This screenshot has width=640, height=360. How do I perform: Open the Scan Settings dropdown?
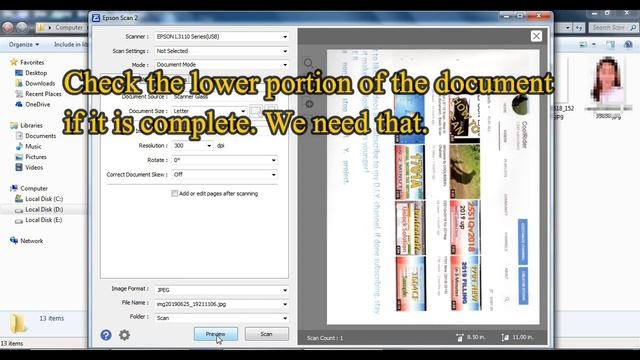tap(222, 51)
